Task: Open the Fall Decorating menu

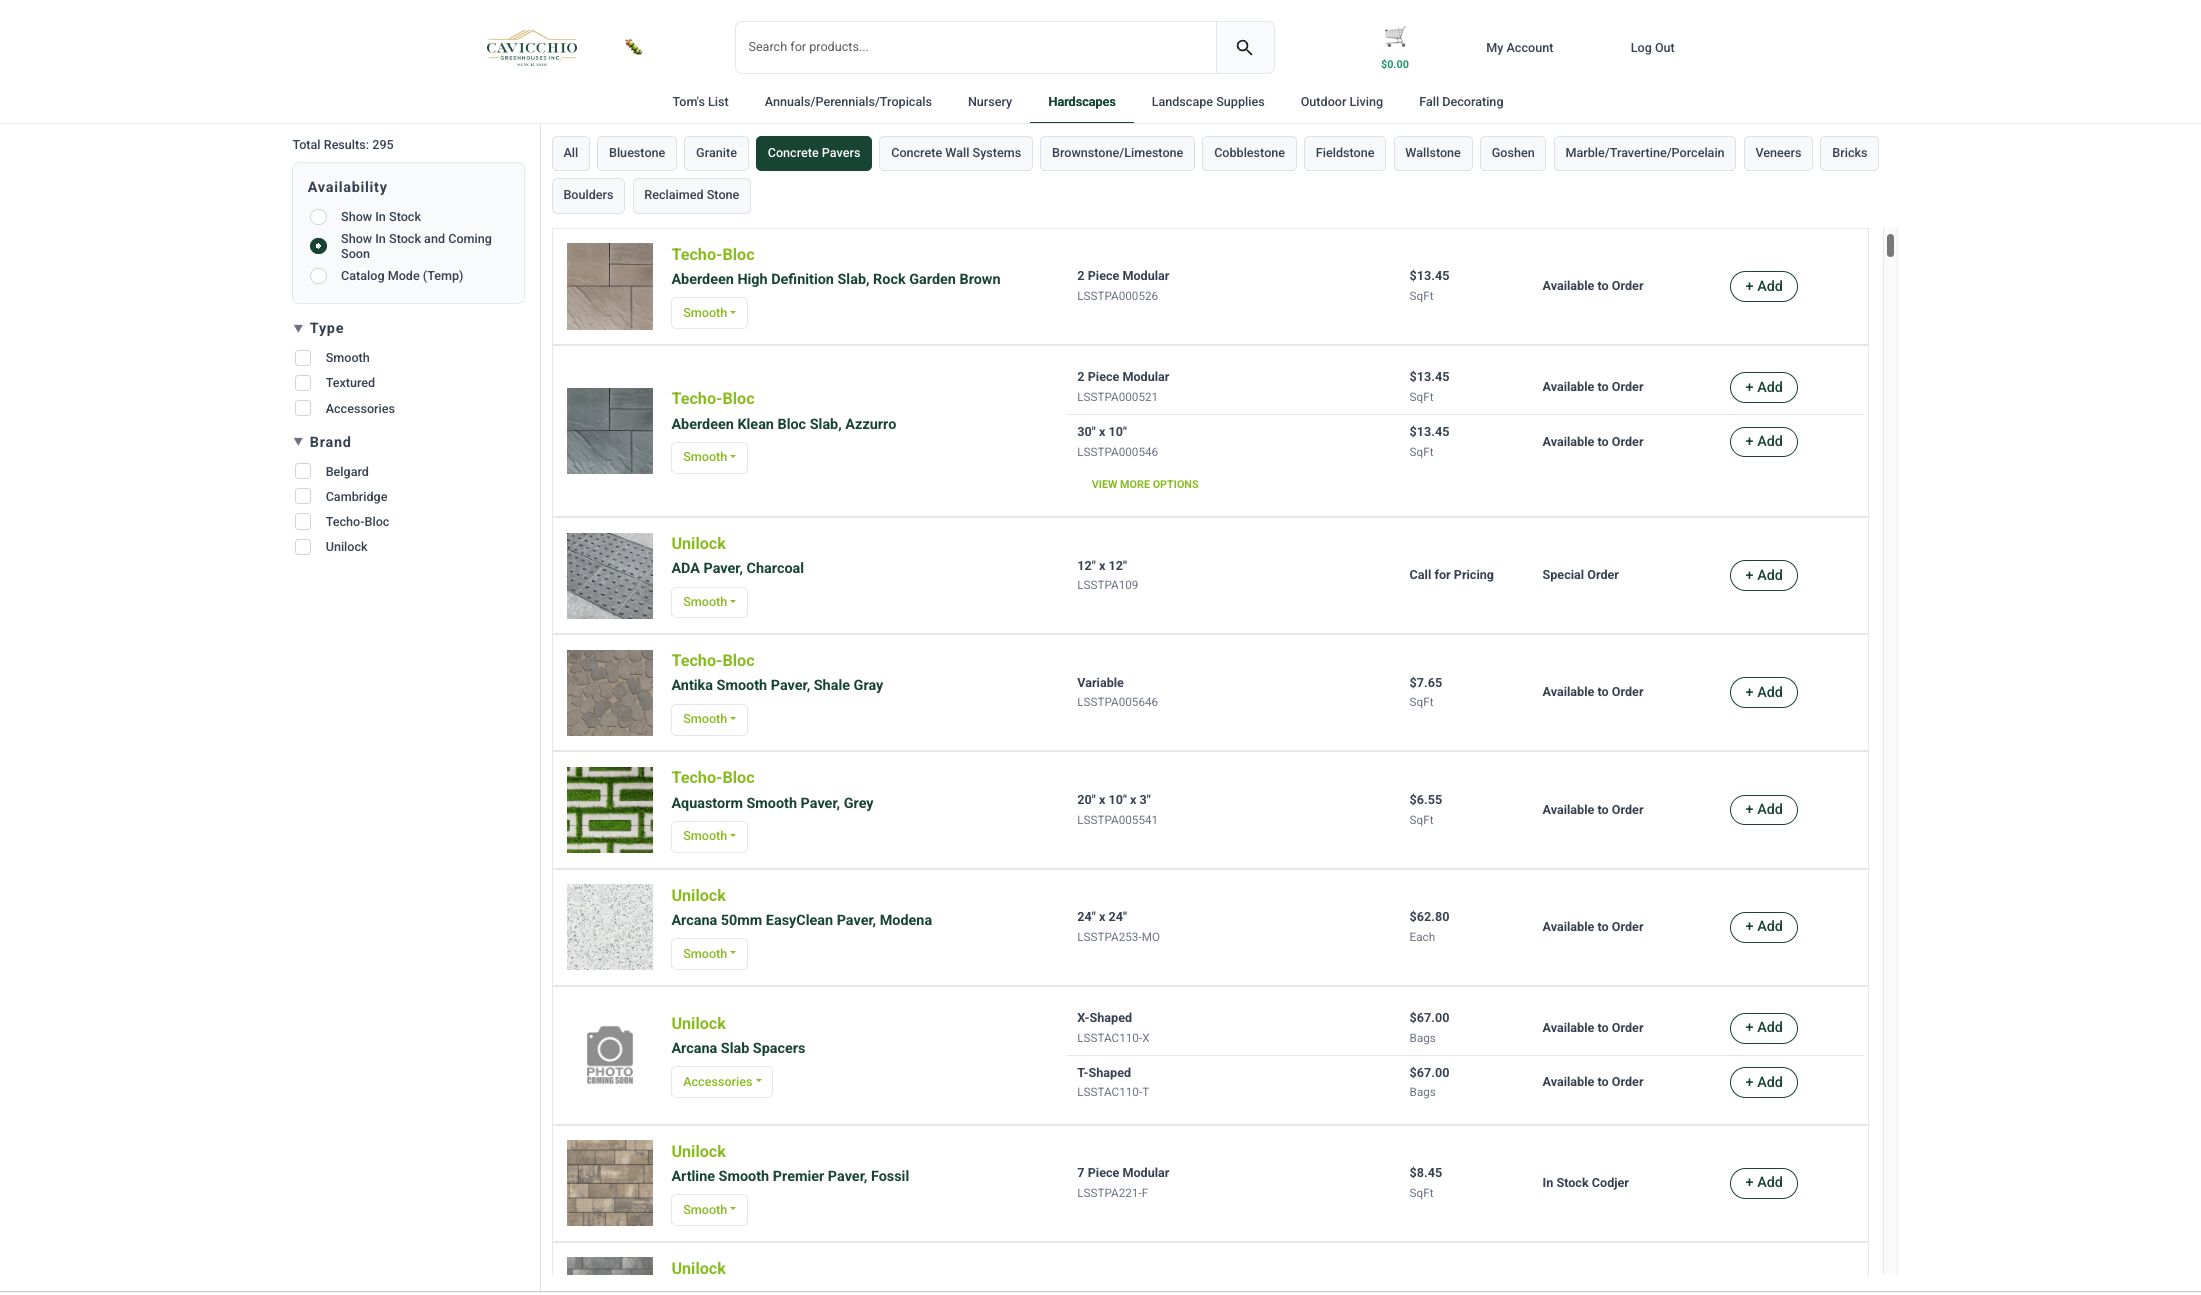Action: 1461,102
